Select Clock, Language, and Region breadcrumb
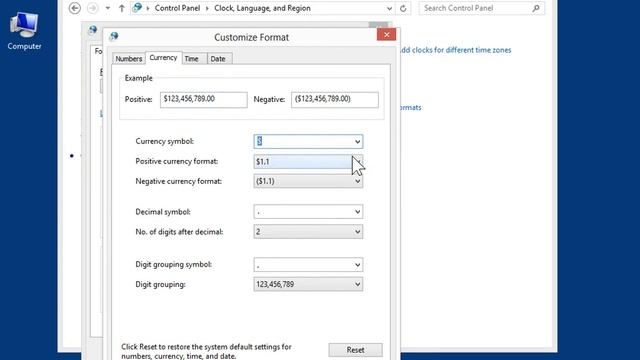The width and height of the screenshot is (640, 360). pos(262,8)
